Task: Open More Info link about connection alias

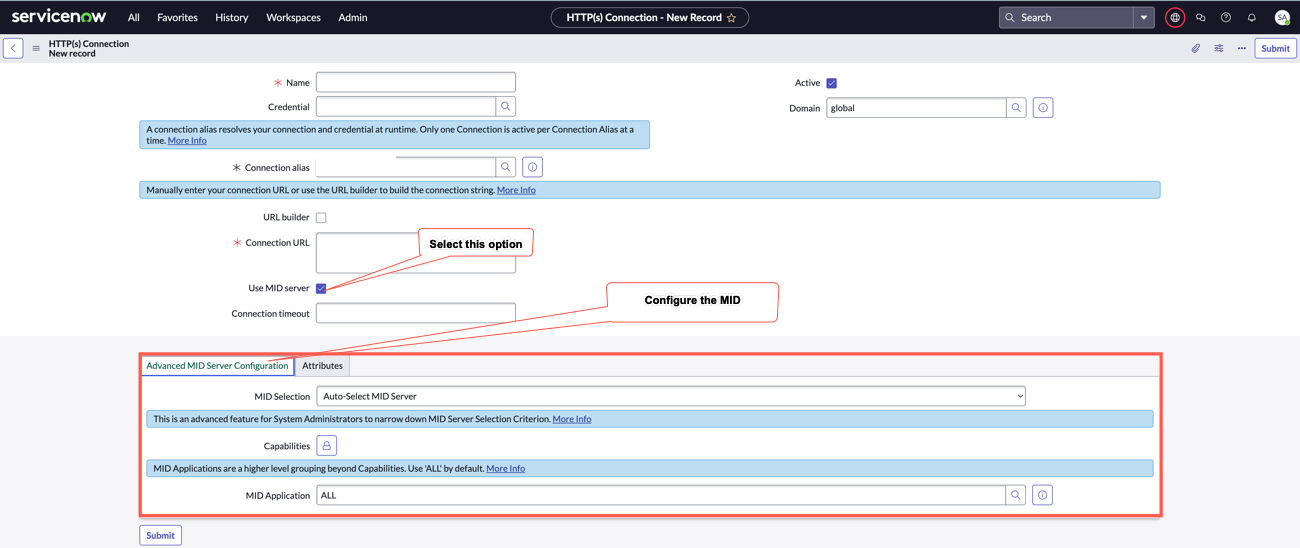Action: pos(187,141)
